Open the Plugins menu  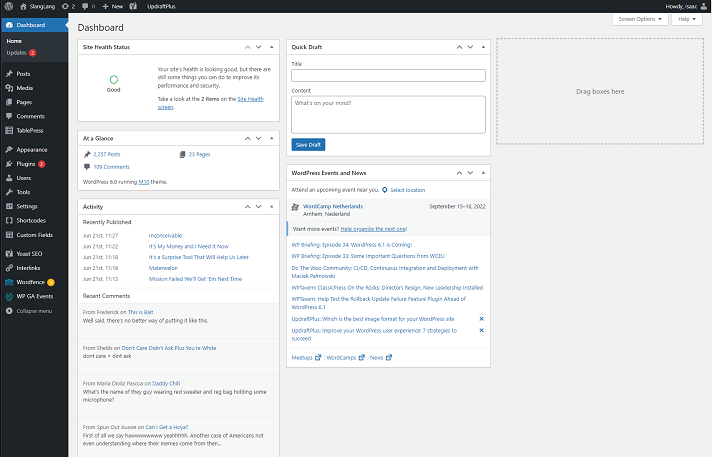click(x=26, y=164)
